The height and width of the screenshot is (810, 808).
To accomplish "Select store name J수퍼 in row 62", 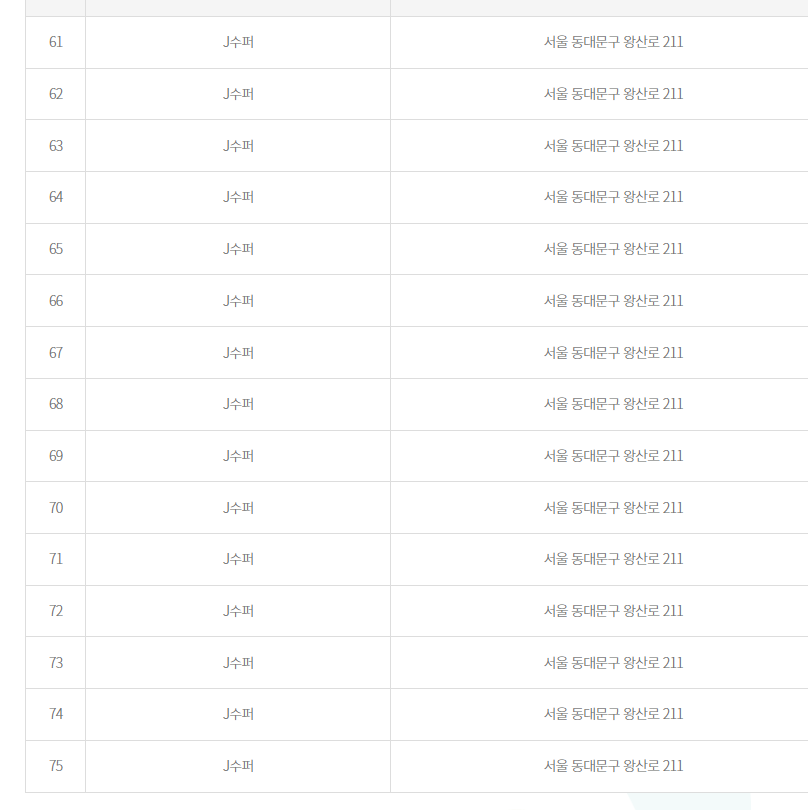I will click(238, 94).
